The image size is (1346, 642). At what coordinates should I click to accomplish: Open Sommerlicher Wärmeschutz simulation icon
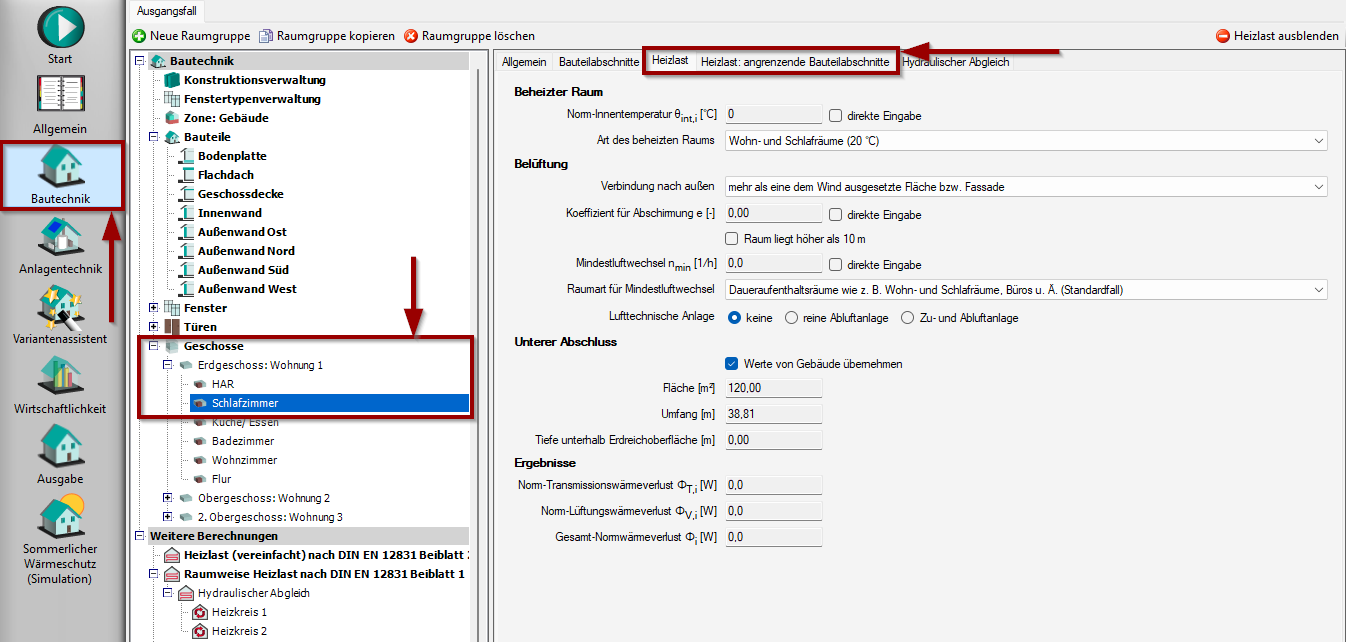click(61, 518)
